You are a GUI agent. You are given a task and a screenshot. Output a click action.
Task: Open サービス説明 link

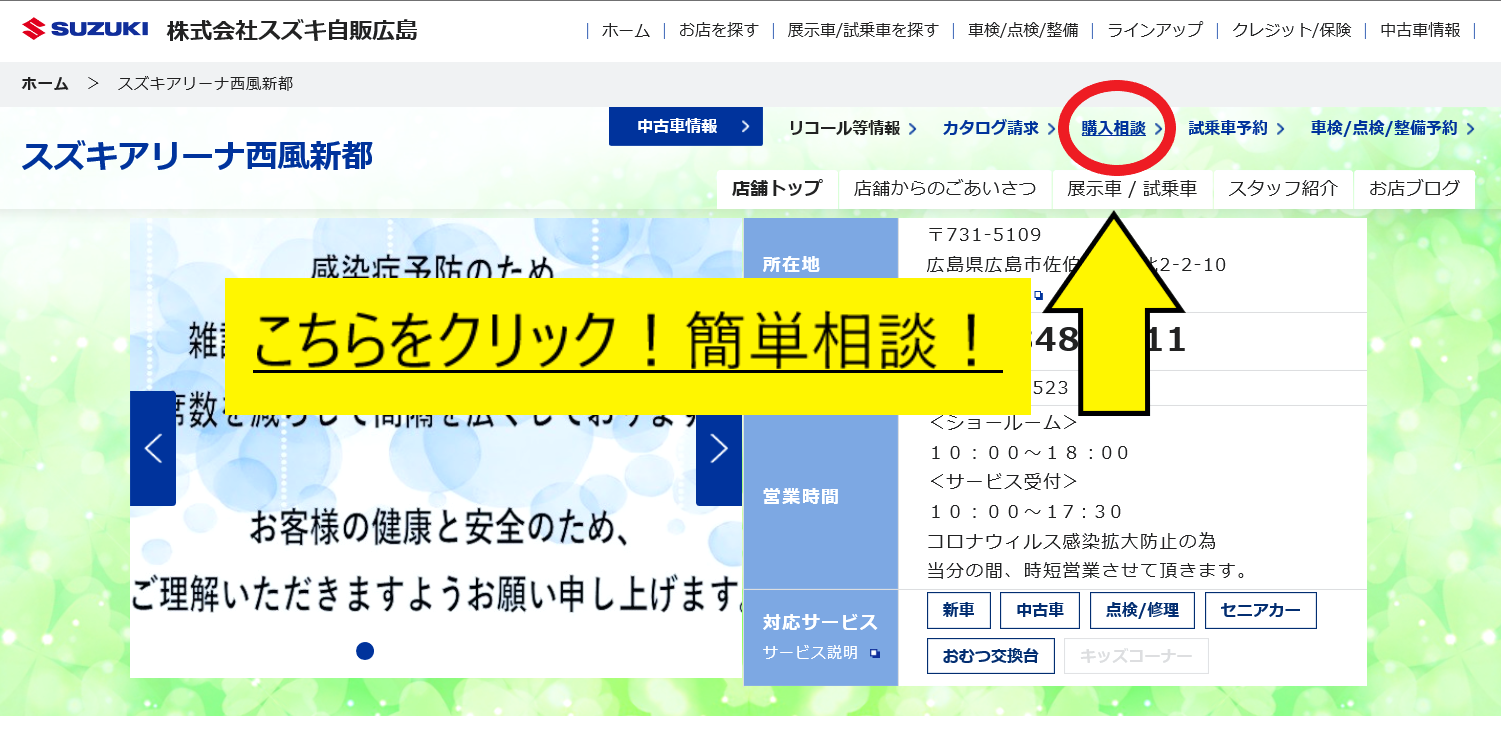821,653
